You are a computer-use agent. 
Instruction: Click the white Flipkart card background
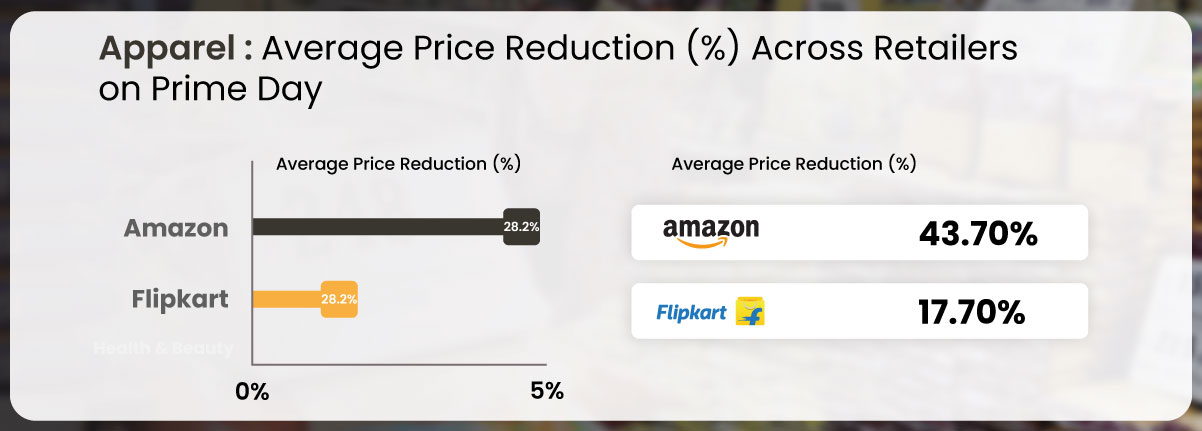coord(859,311)
